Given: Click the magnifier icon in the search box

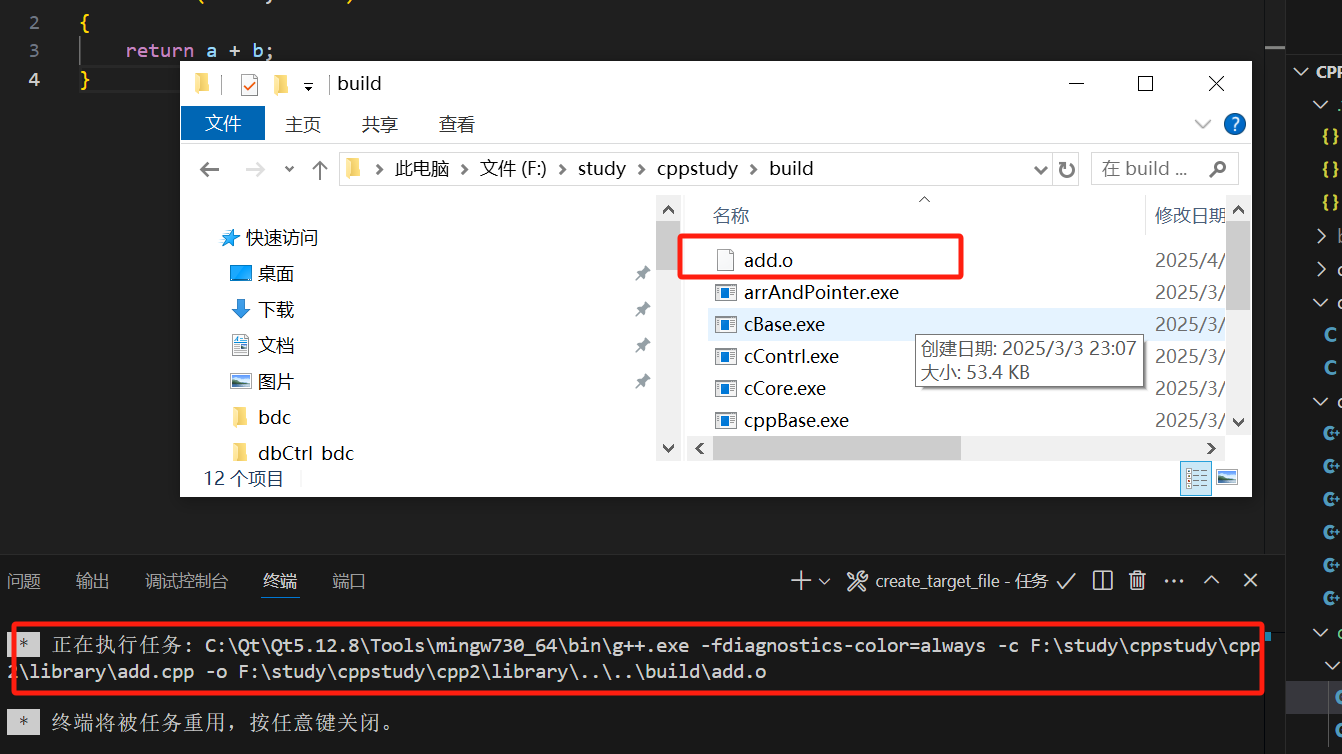Looking at the screenshot, I should pos(1218,169).
